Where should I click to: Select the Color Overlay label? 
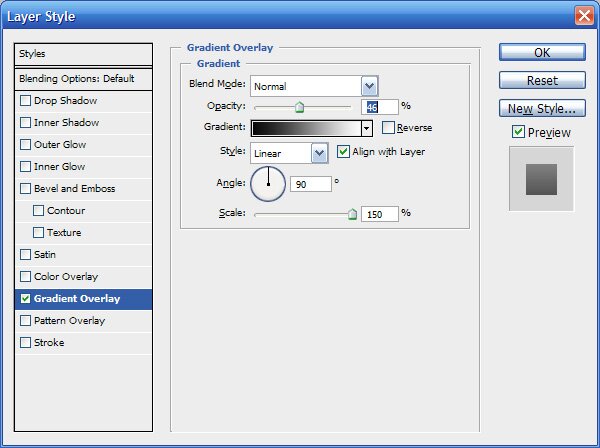click(66, 277)
